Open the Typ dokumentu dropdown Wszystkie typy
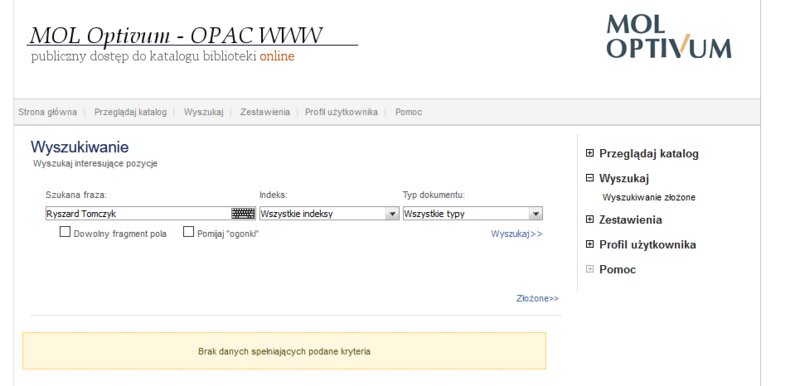Viewport: 800px width, 386px height. pyautogui.click(x=472, y=214)
